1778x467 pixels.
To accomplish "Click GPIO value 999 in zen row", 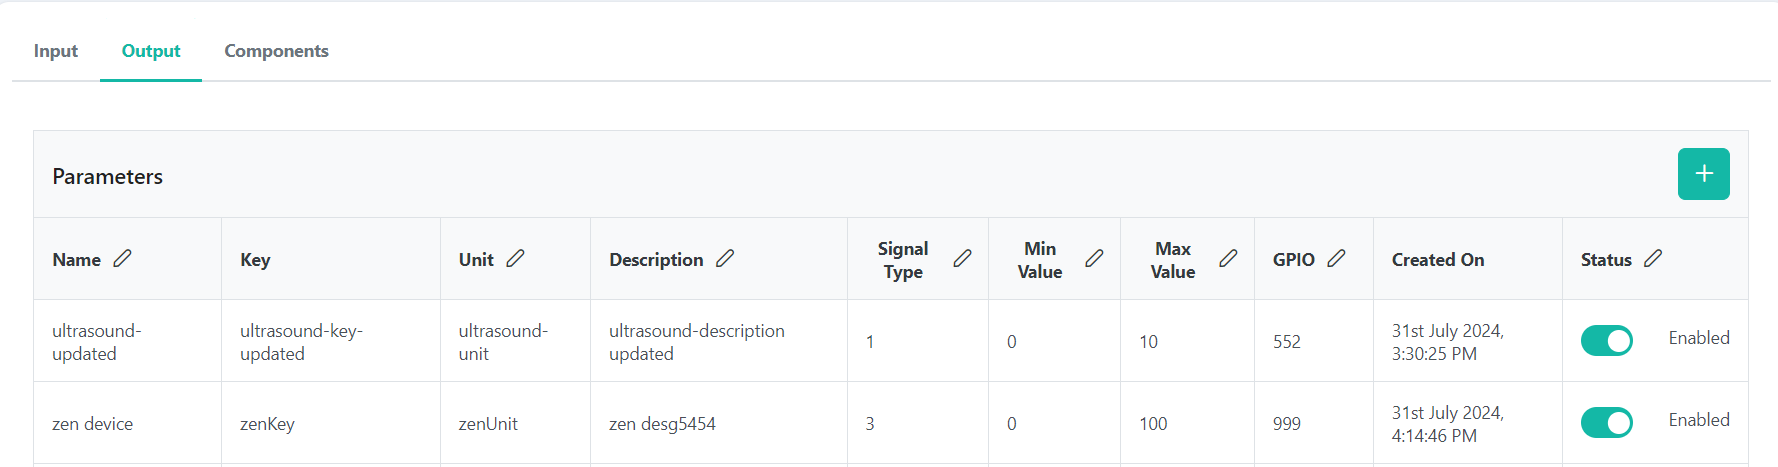I will pyautogui.click(x=1287, y=424).
